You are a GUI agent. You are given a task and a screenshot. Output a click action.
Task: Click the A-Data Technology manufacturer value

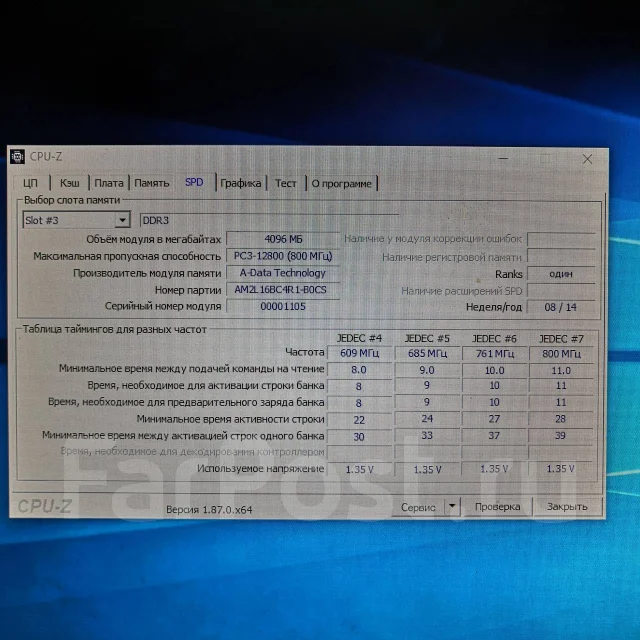(x=283, y=273)
